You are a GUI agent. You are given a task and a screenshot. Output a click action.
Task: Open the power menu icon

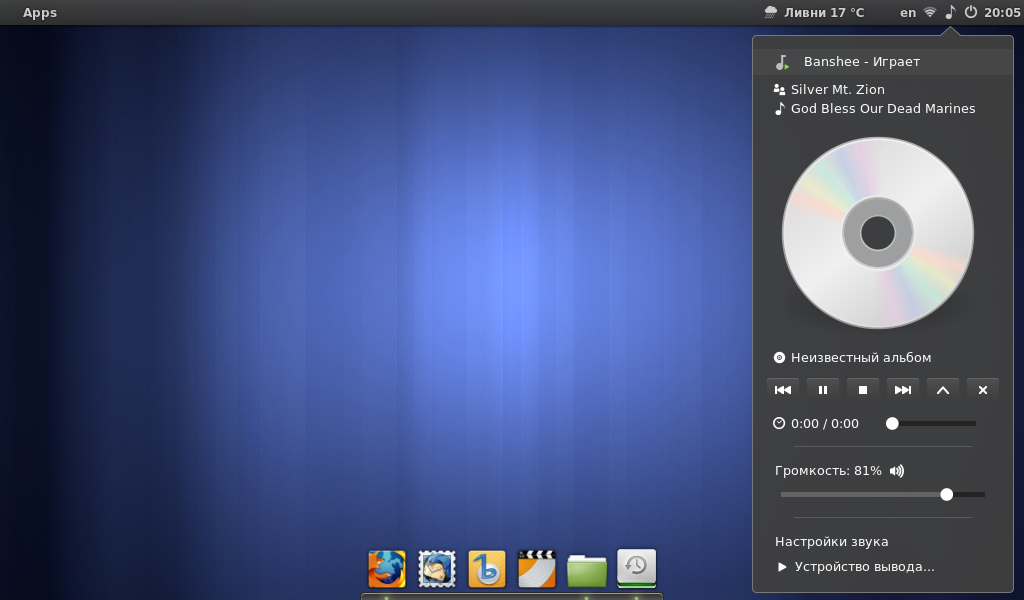[970, 12]
